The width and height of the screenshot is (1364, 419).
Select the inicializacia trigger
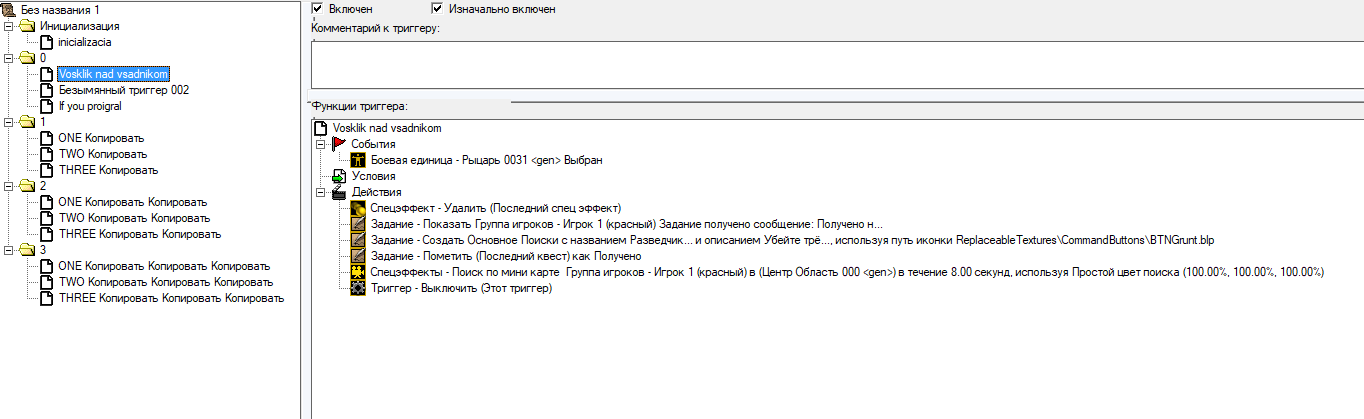click(85, 41)
